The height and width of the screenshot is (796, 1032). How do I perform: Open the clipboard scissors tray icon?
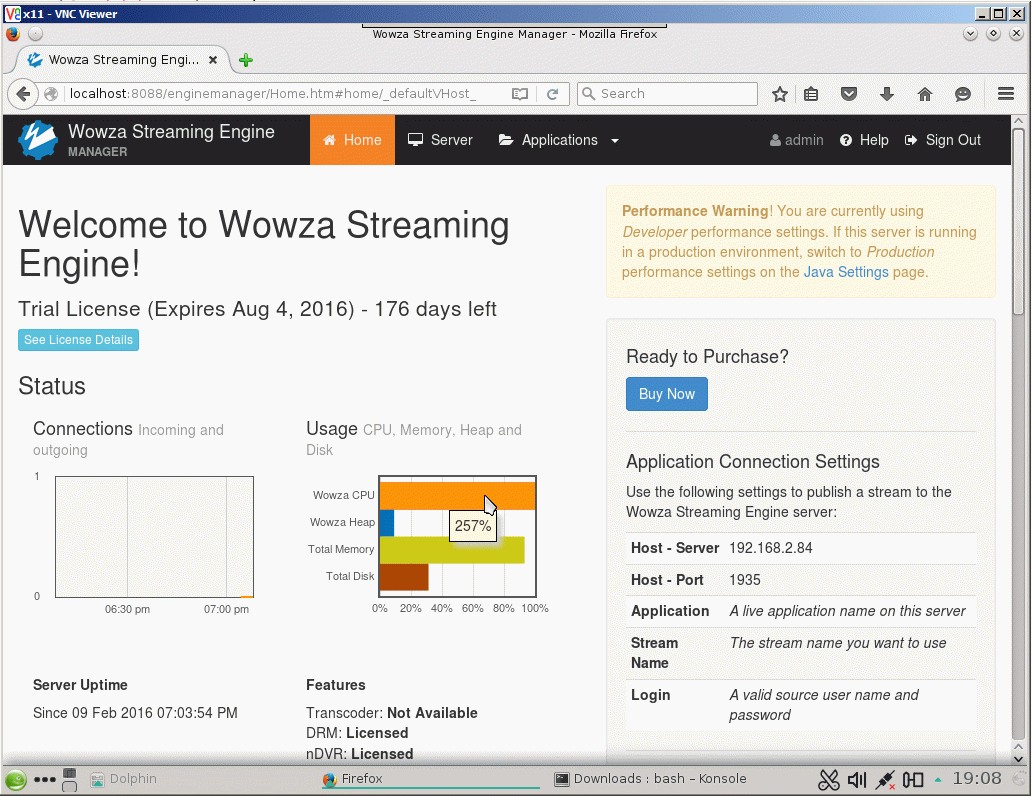tap(829, 780)
